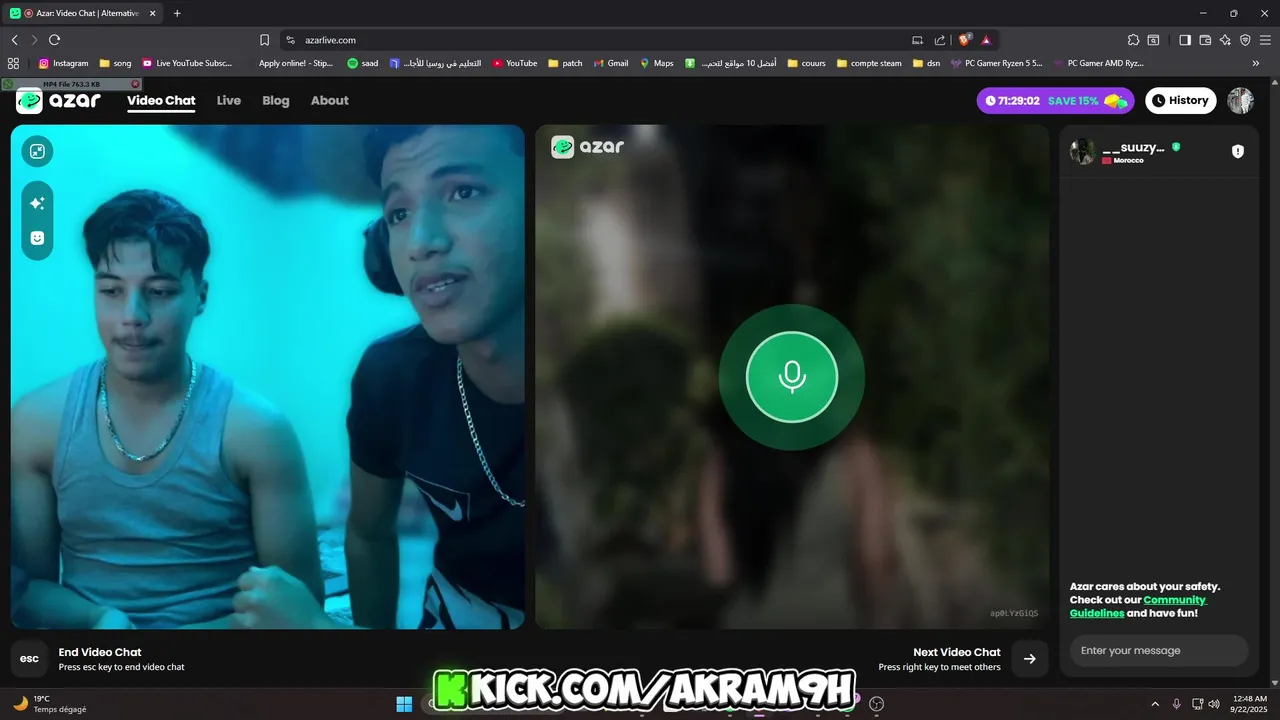
Task: Click the message input field
Action: click(x=1159, y=651)
